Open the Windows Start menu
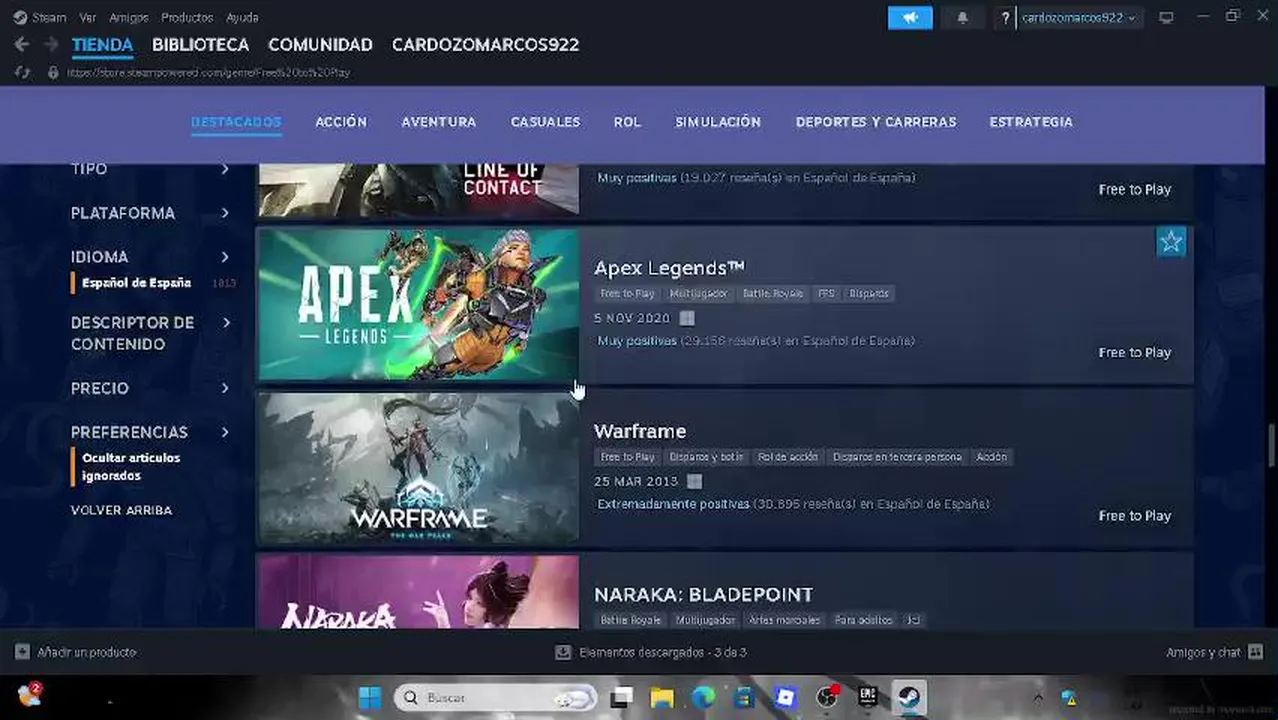1278x720 pixels. [370, 697]
